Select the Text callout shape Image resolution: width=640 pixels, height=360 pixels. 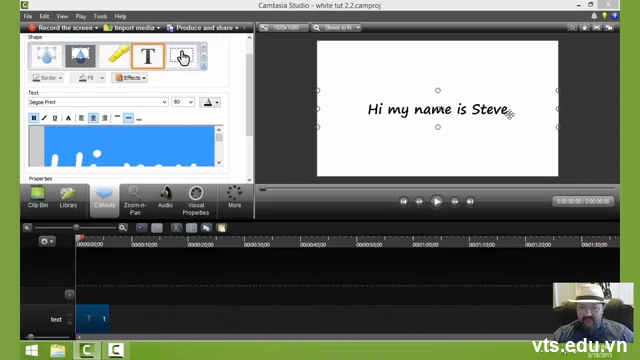[148, 56]
